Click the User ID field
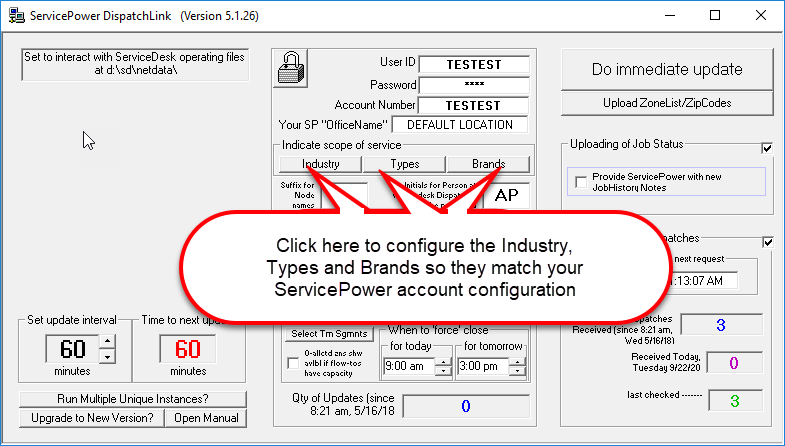The width and height of the screenshot is (785, 446). pyautogui.click(x=476, y=65)
